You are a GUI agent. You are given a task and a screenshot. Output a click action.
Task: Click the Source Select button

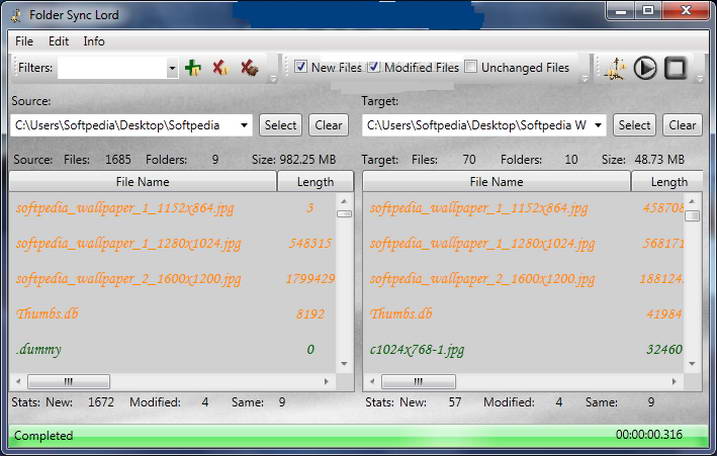point(280,125)
